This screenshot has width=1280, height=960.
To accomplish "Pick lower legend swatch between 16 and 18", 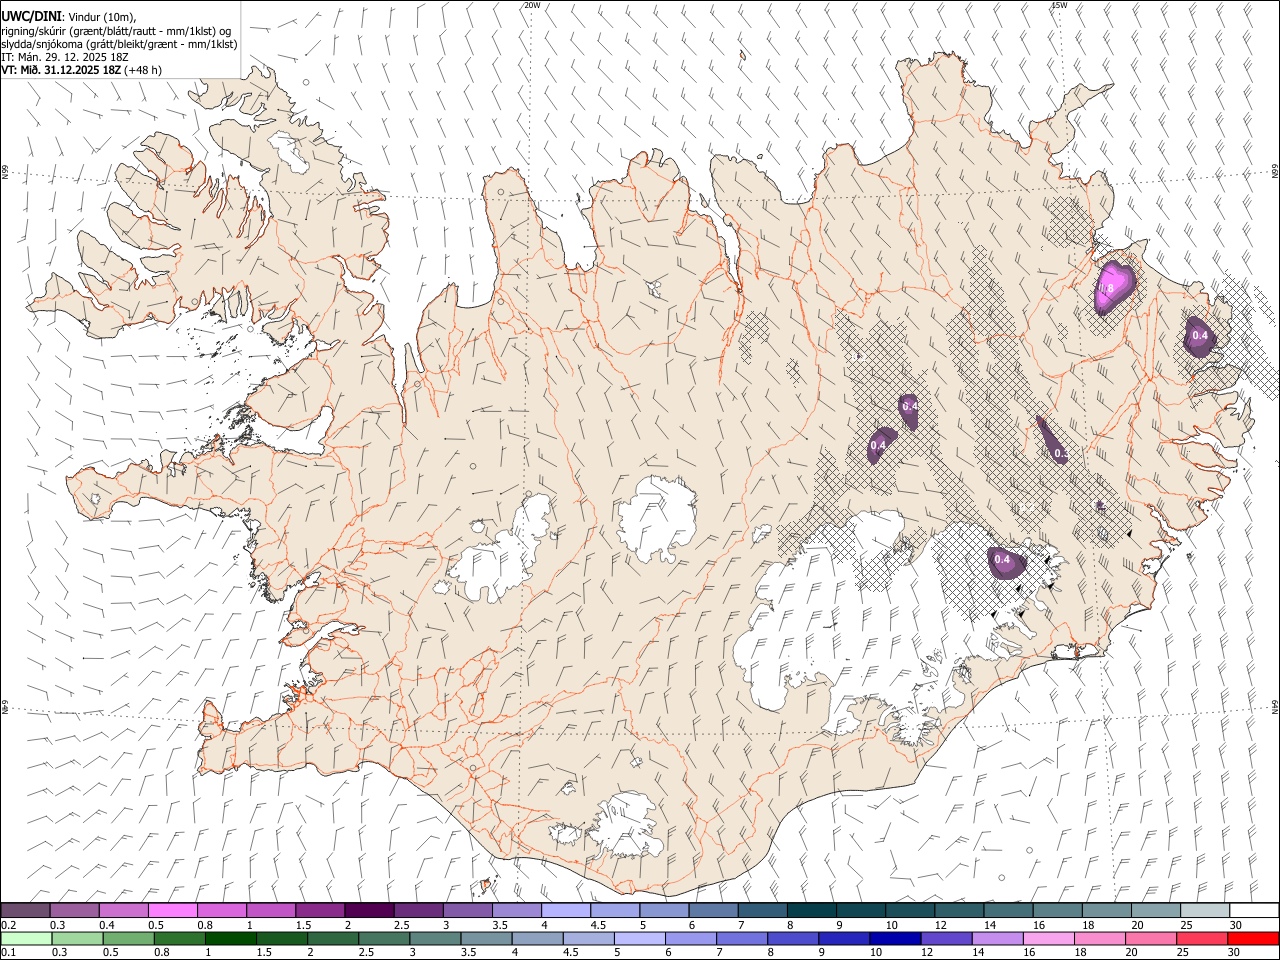I will pos(1047,938).
